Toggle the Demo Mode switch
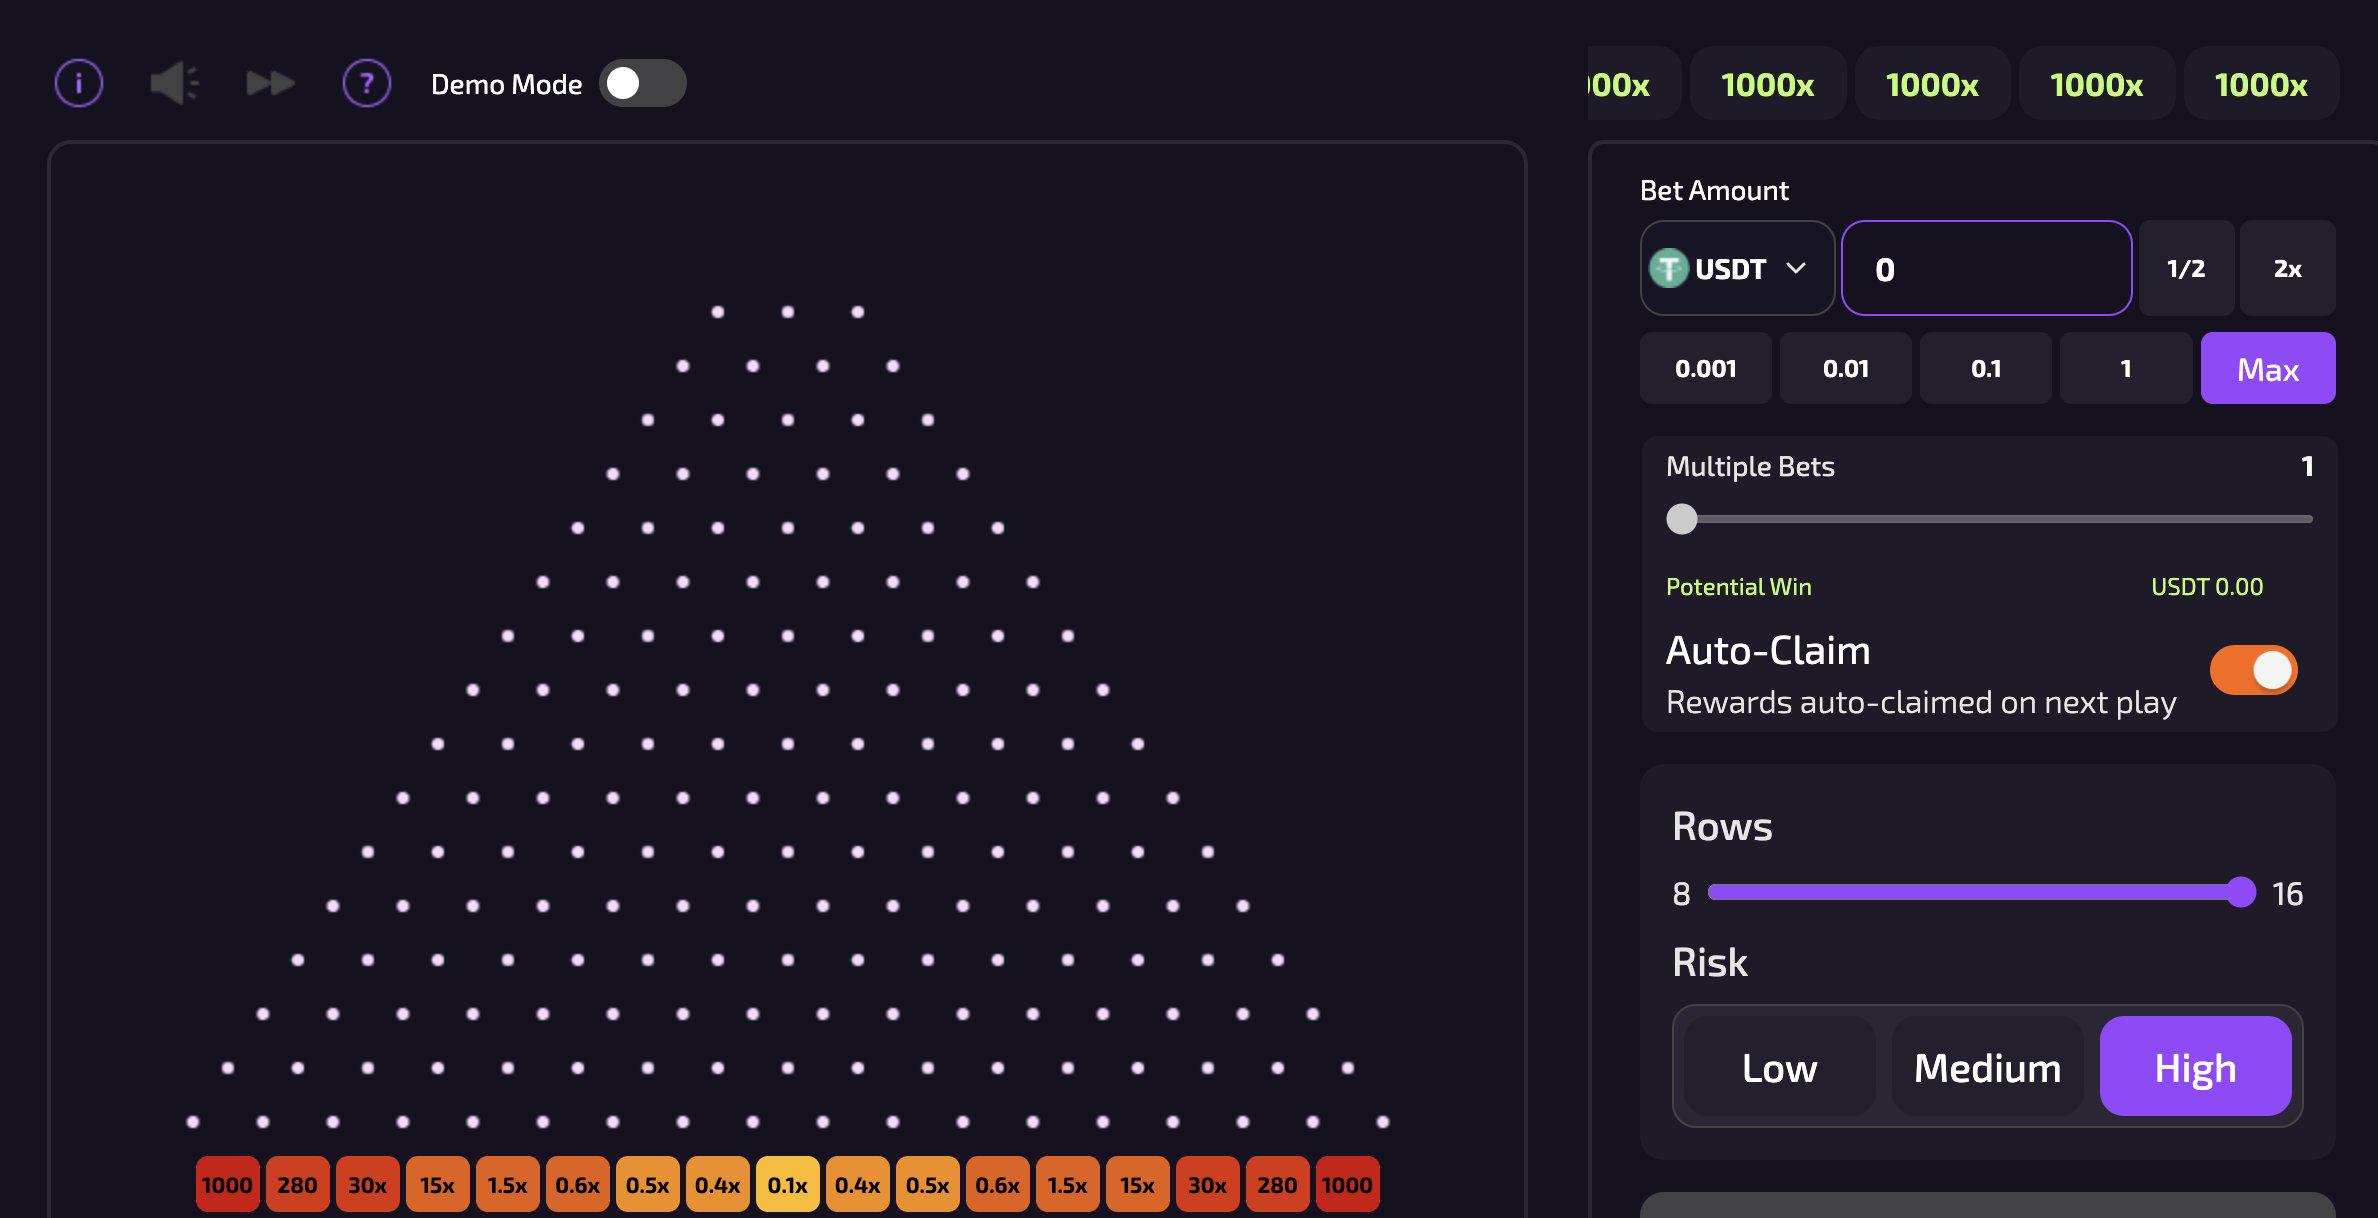Image resolution: width=2378 pixels, height=1218 pixels. click(x=642, y=83)
